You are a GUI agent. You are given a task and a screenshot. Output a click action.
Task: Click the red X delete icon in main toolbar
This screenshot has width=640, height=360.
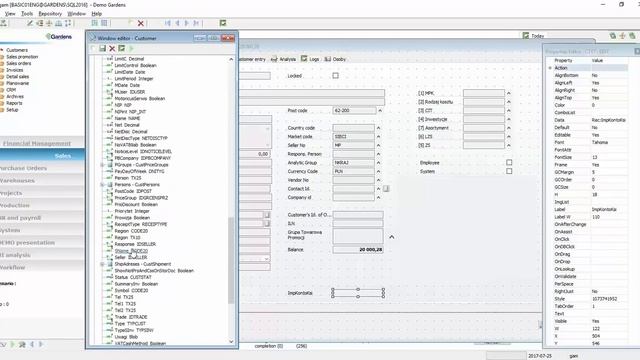click(x=141, y=24)
